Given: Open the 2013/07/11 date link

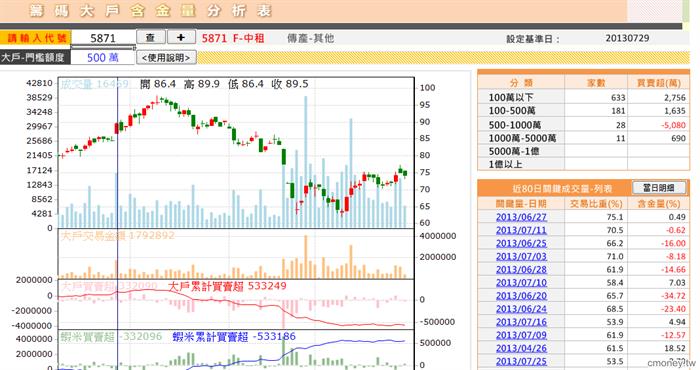Looking at the screenshot, I should [521, 230].
